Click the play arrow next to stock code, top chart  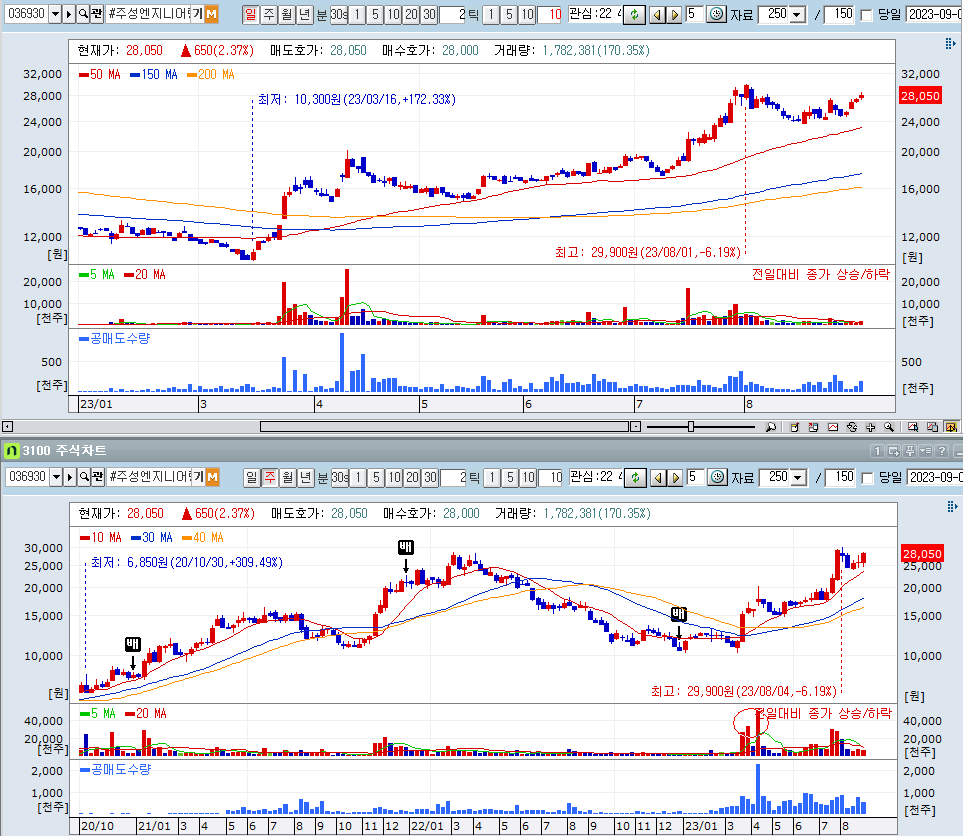tap(69, 14)
